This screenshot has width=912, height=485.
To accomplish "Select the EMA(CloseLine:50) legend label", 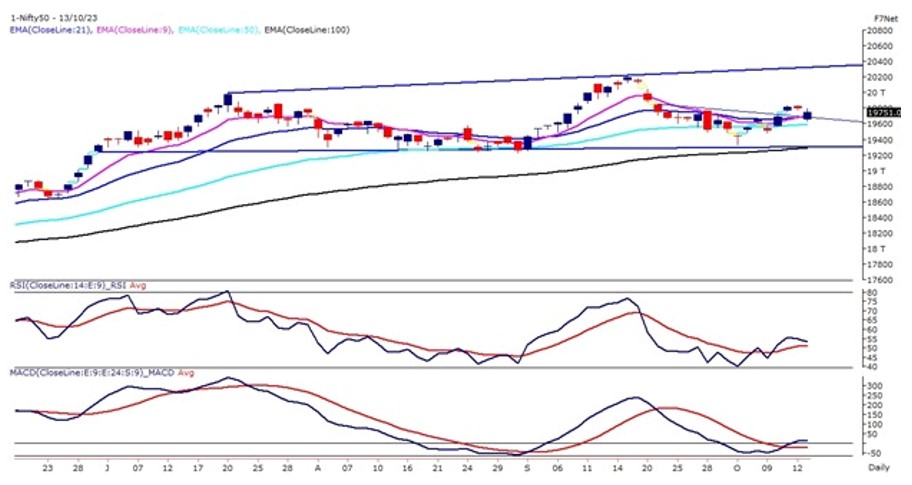I will point(218,29).
